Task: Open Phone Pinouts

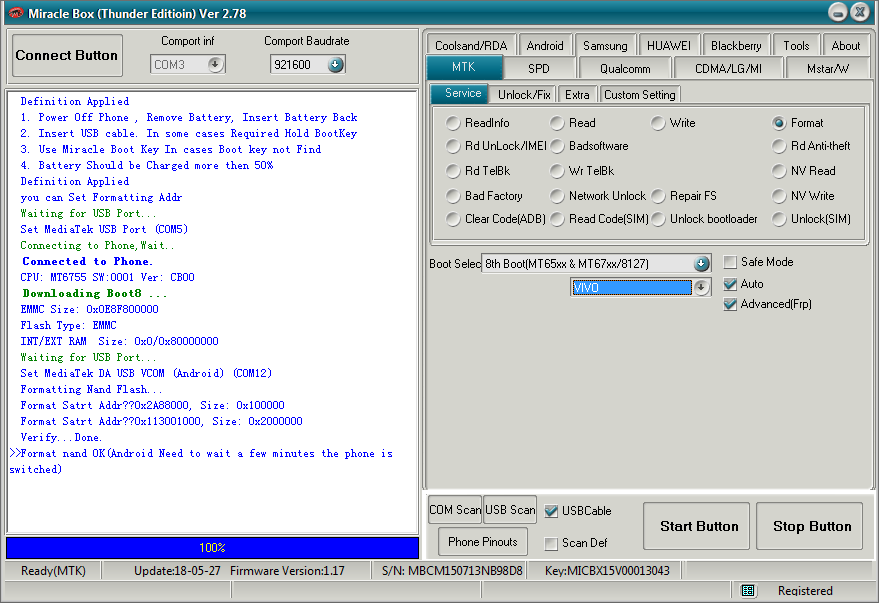Action: [483, 542]
